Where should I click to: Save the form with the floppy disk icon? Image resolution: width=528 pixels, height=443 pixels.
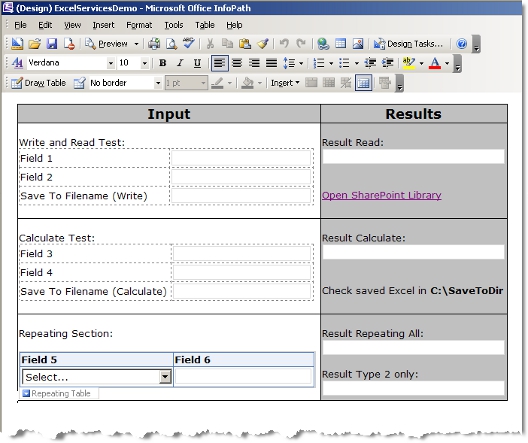[x=52, y=44]
